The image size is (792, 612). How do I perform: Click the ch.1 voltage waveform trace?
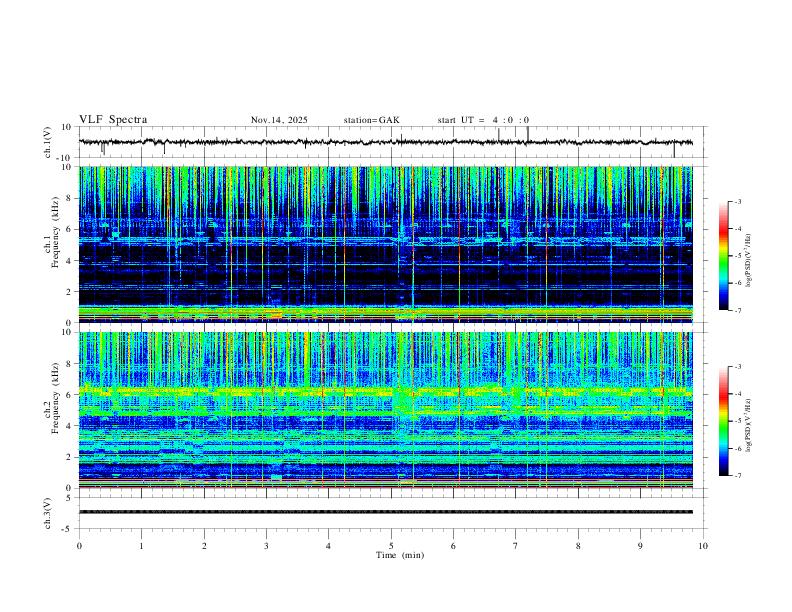[385, 142]
